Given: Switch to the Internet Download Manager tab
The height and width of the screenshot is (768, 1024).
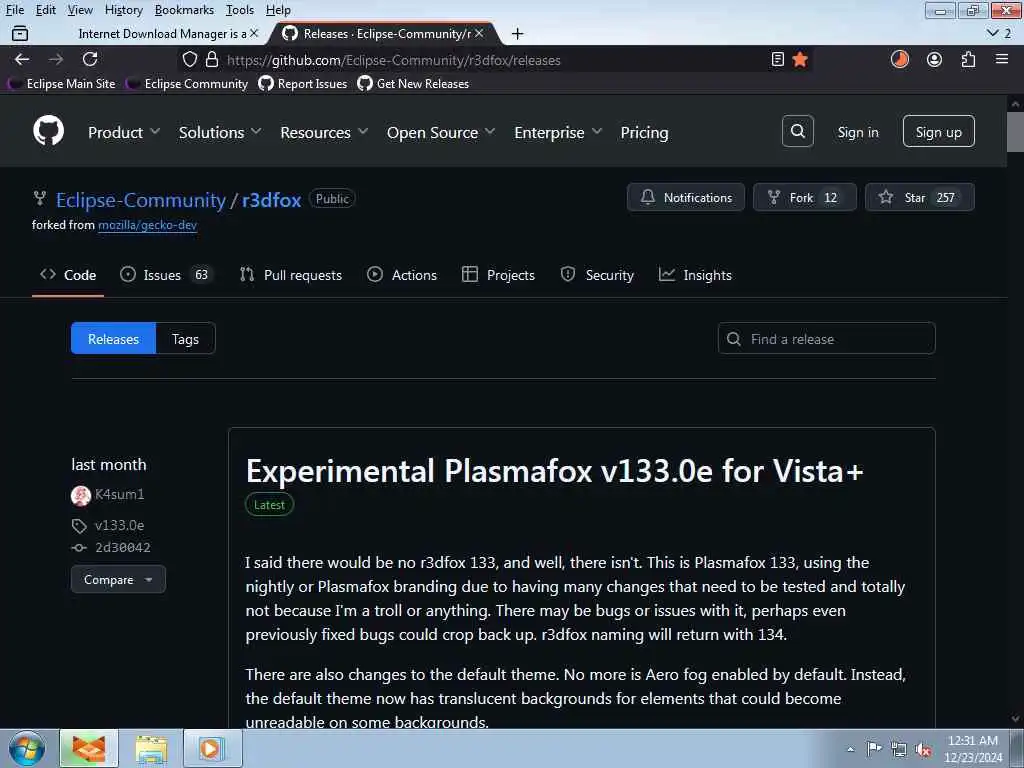Looking at the screenshot, I should (x=163, y=33).
